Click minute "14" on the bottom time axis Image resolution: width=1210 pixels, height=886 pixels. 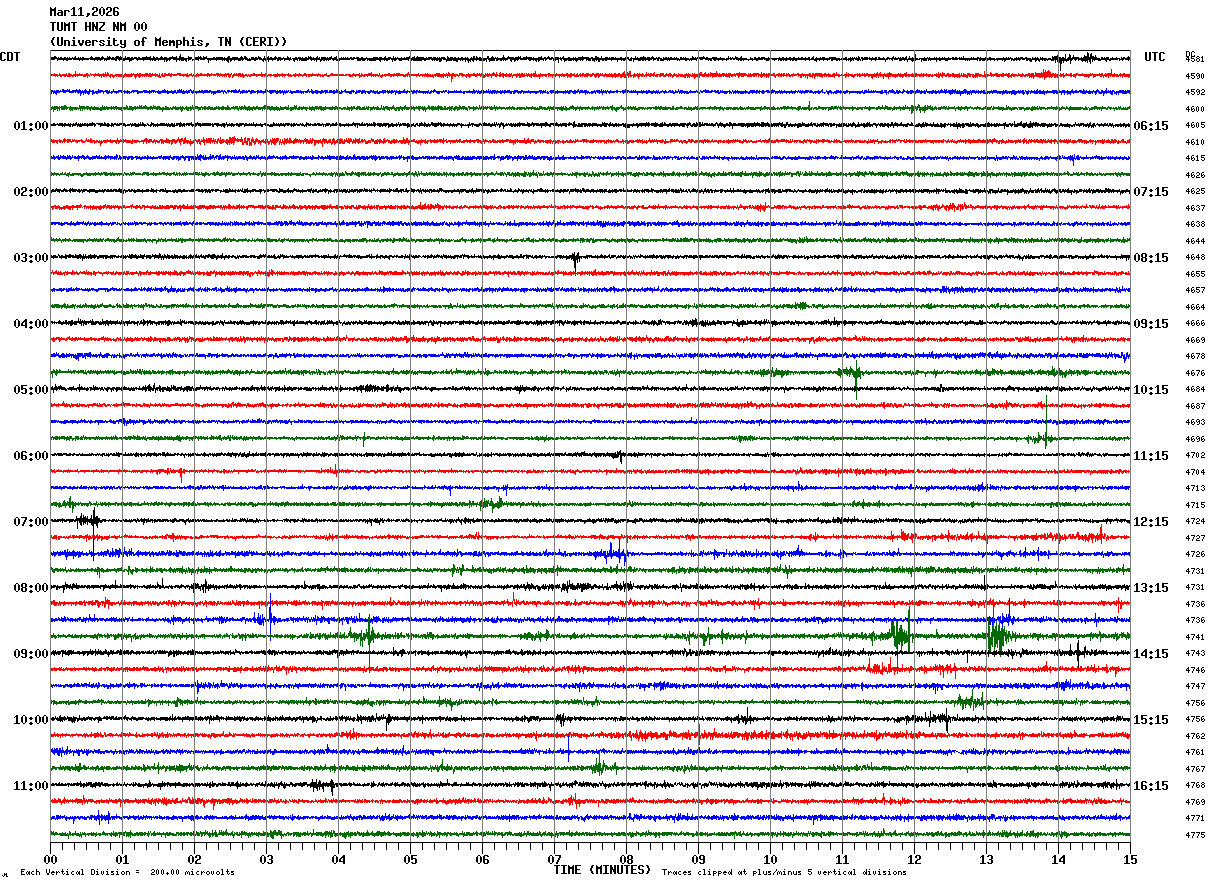click(x=1058, y=859)
